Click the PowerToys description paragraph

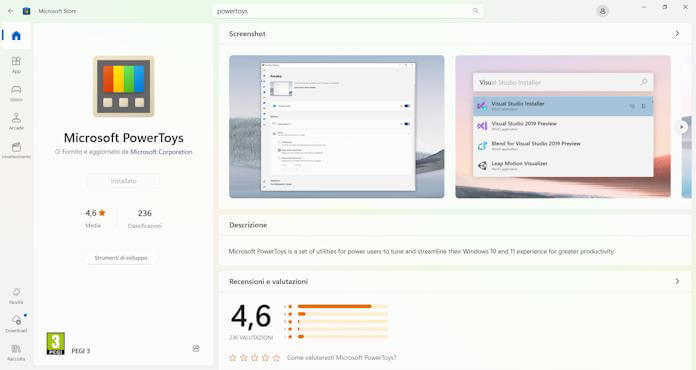click(422, 251)
